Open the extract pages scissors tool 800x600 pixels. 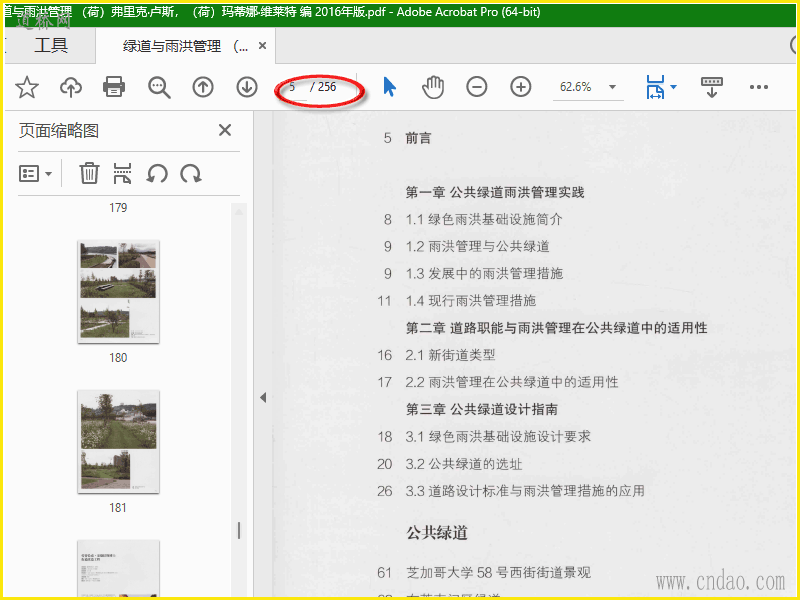pos(122,173)
